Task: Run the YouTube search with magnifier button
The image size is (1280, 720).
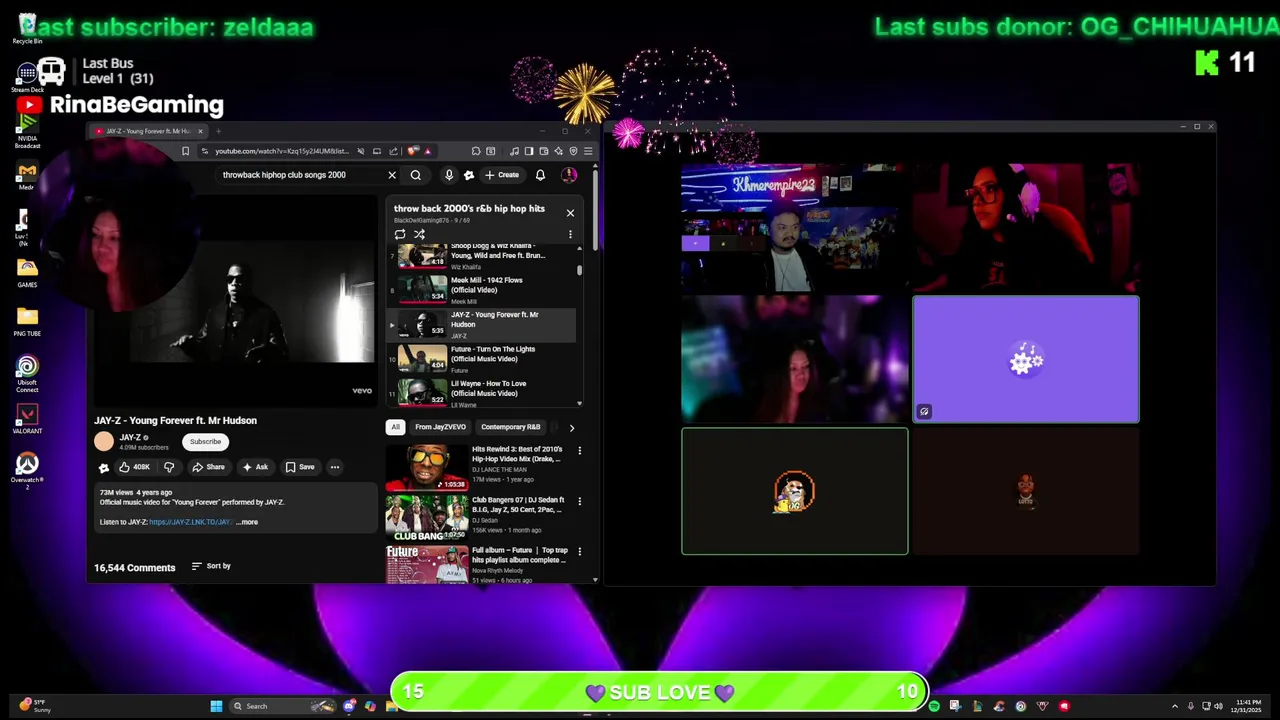Action: coord(416,175)
